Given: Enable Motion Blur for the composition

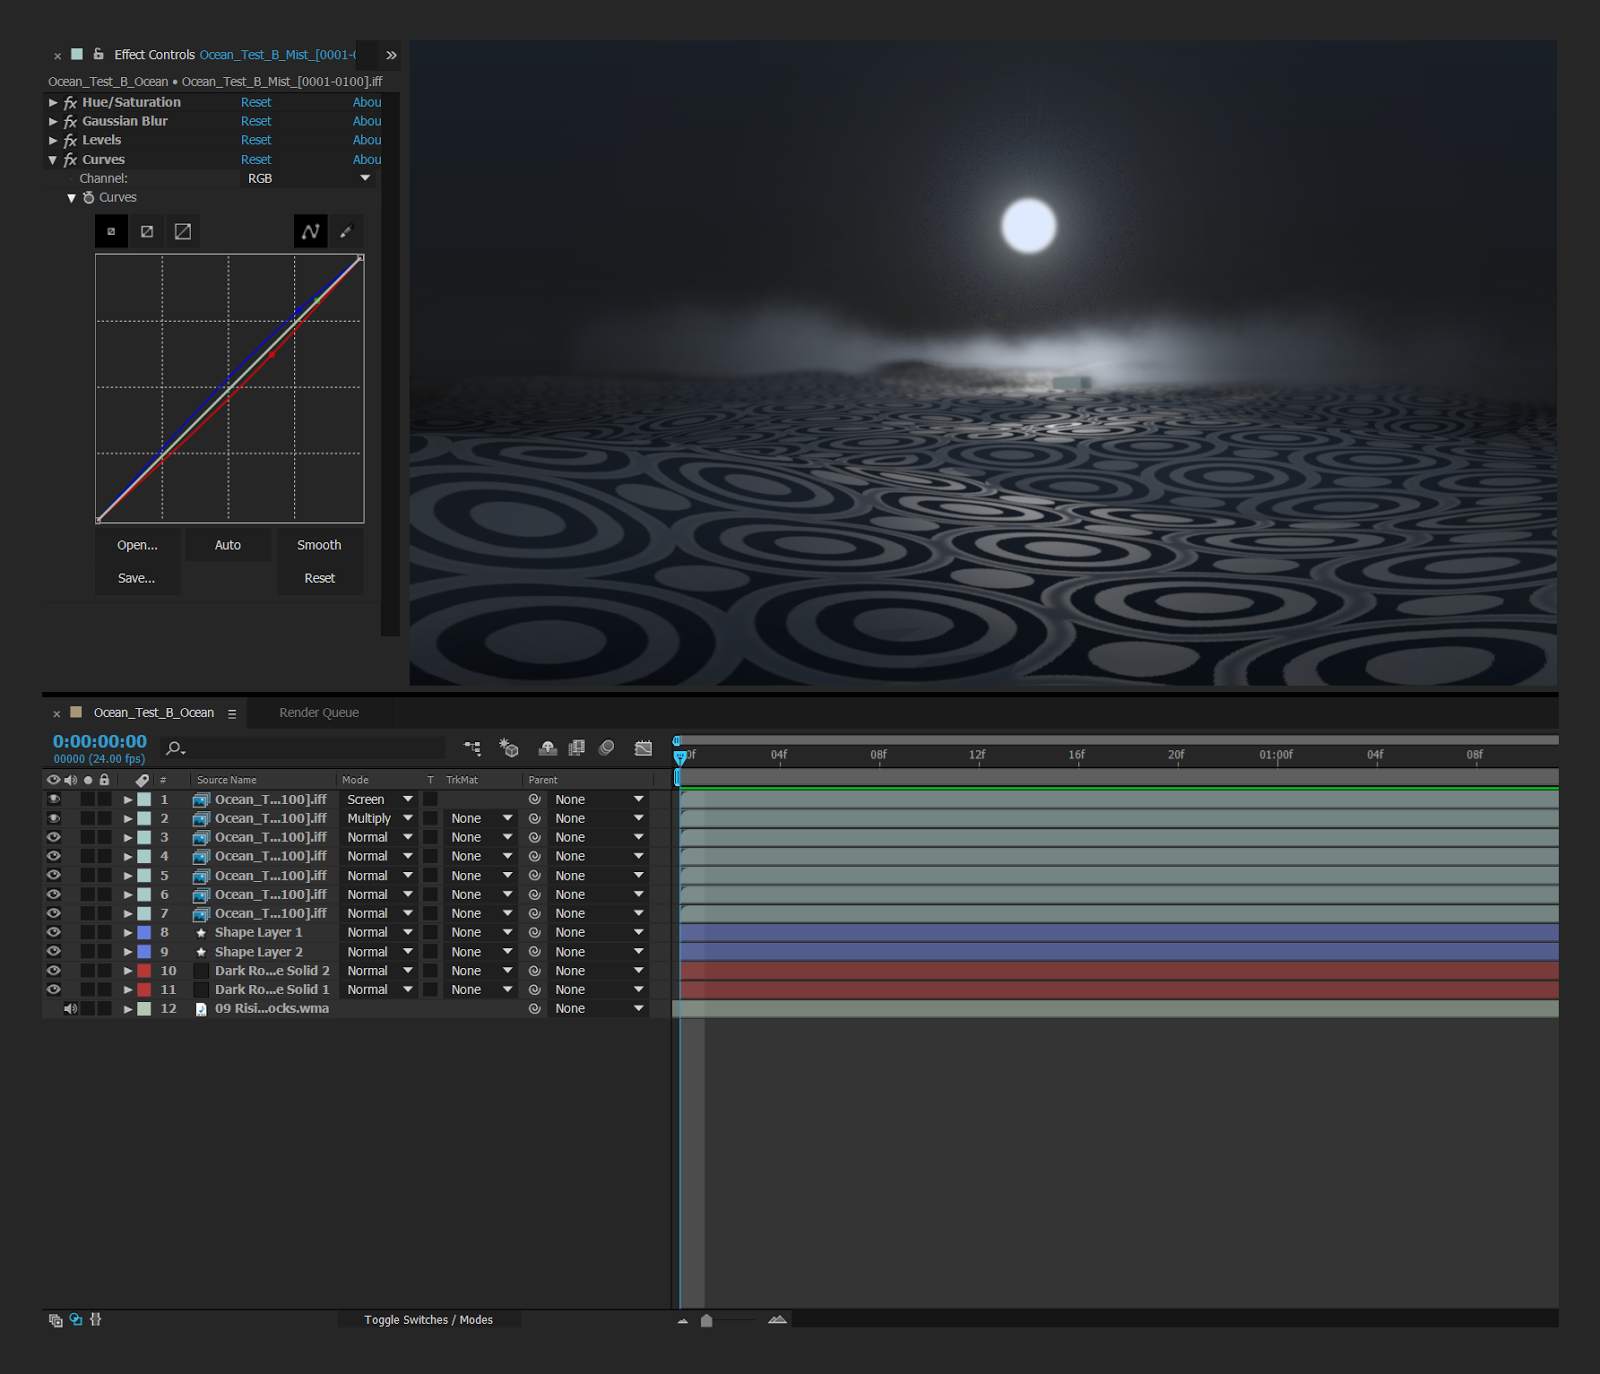Looking at the screenshot, I should 607,747.
